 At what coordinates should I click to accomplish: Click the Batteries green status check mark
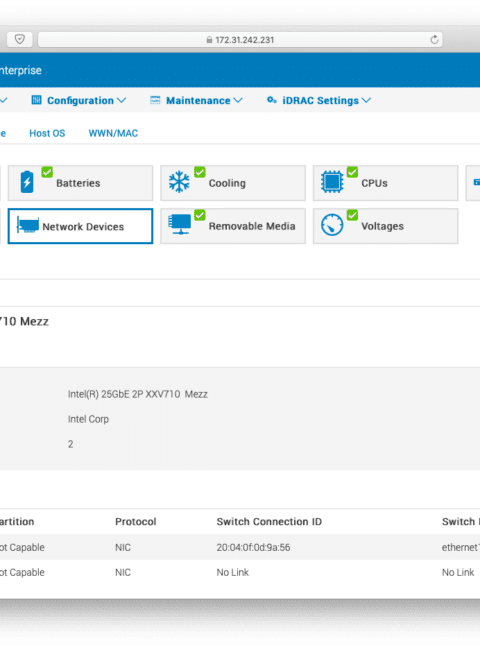point(47,172)
